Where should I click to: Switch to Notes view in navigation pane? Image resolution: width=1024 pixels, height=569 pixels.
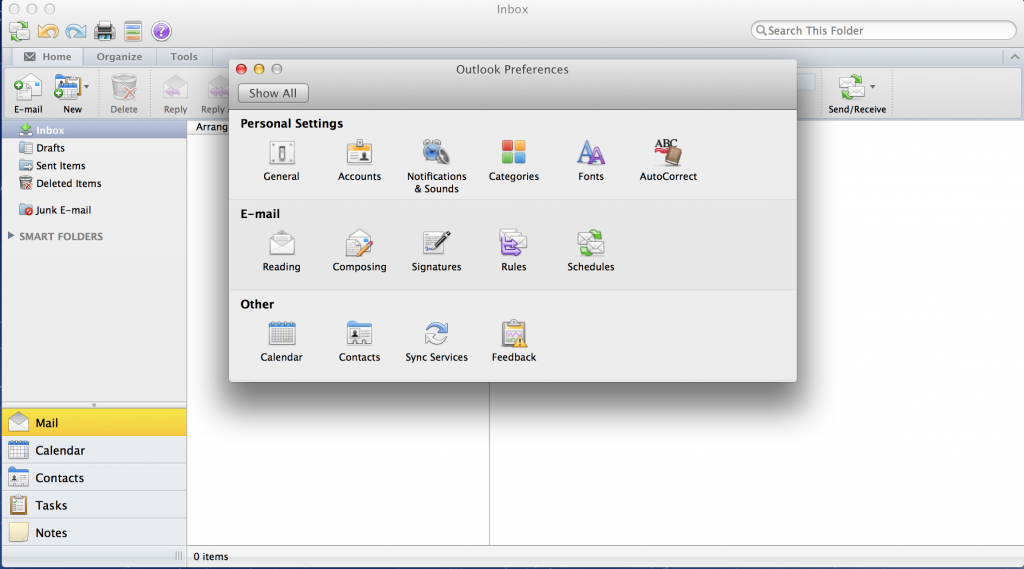pos(94,532)
